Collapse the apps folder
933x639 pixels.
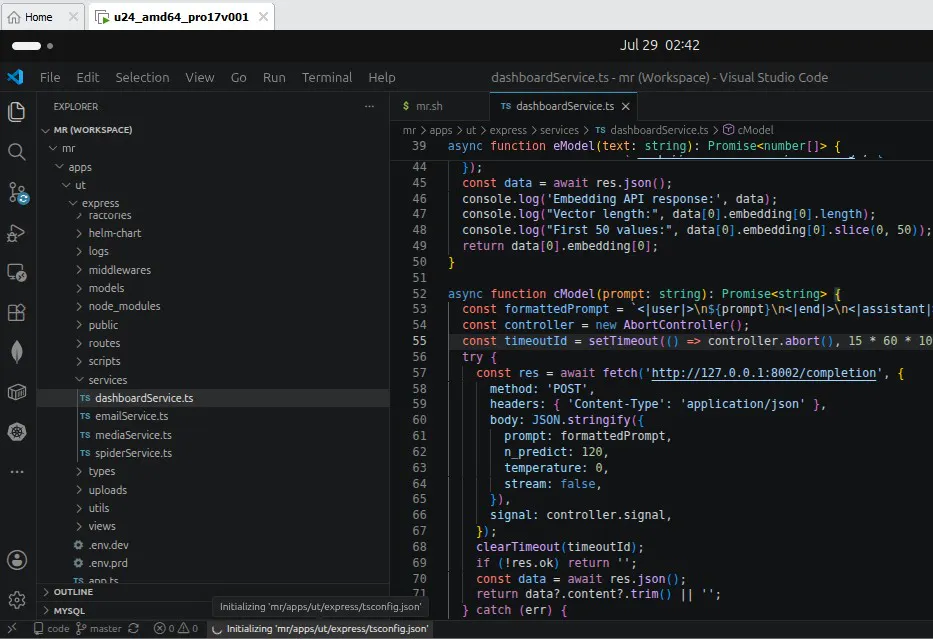60,167
